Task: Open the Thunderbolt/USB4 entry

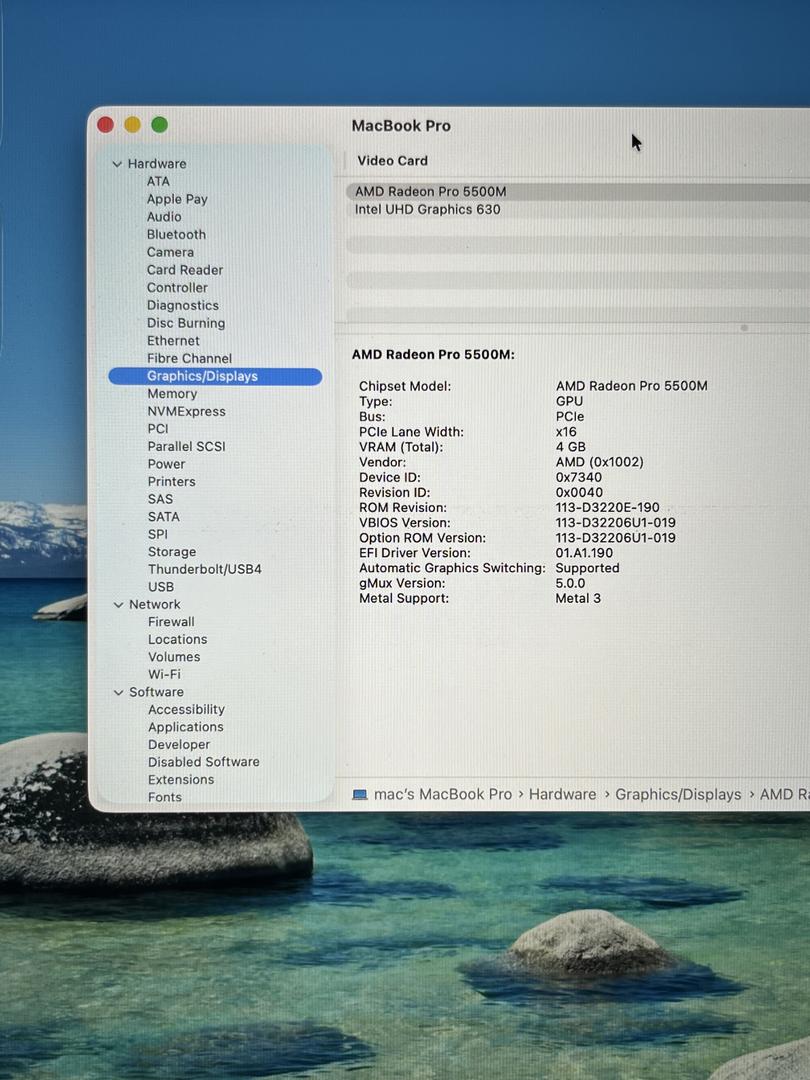Action: pyautogui.click(x=205, y=569)
